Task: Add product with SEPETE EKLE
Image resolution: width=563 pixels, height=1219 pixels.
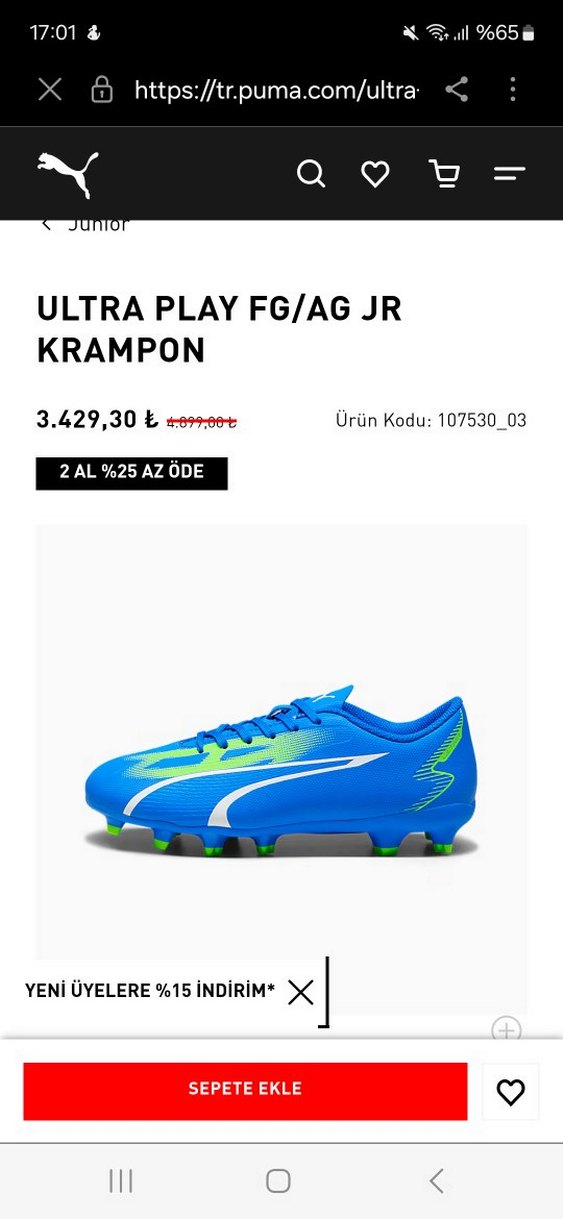Action: pos(245,1090)
